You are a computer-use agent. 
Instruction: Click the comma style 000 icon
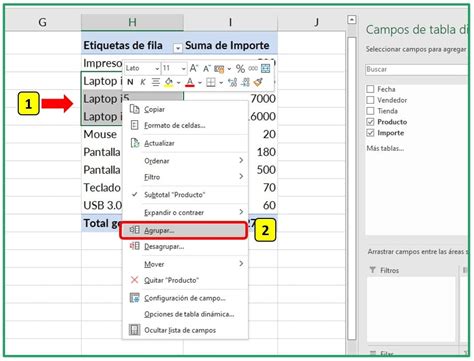(253, 68)
